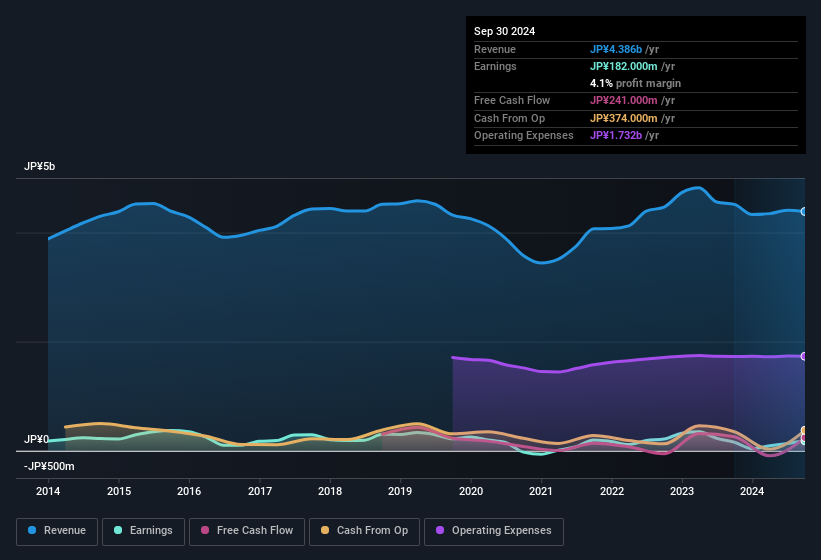Click the 2017 x-axis label
821x560 pixels.
[x=260, y=491]
